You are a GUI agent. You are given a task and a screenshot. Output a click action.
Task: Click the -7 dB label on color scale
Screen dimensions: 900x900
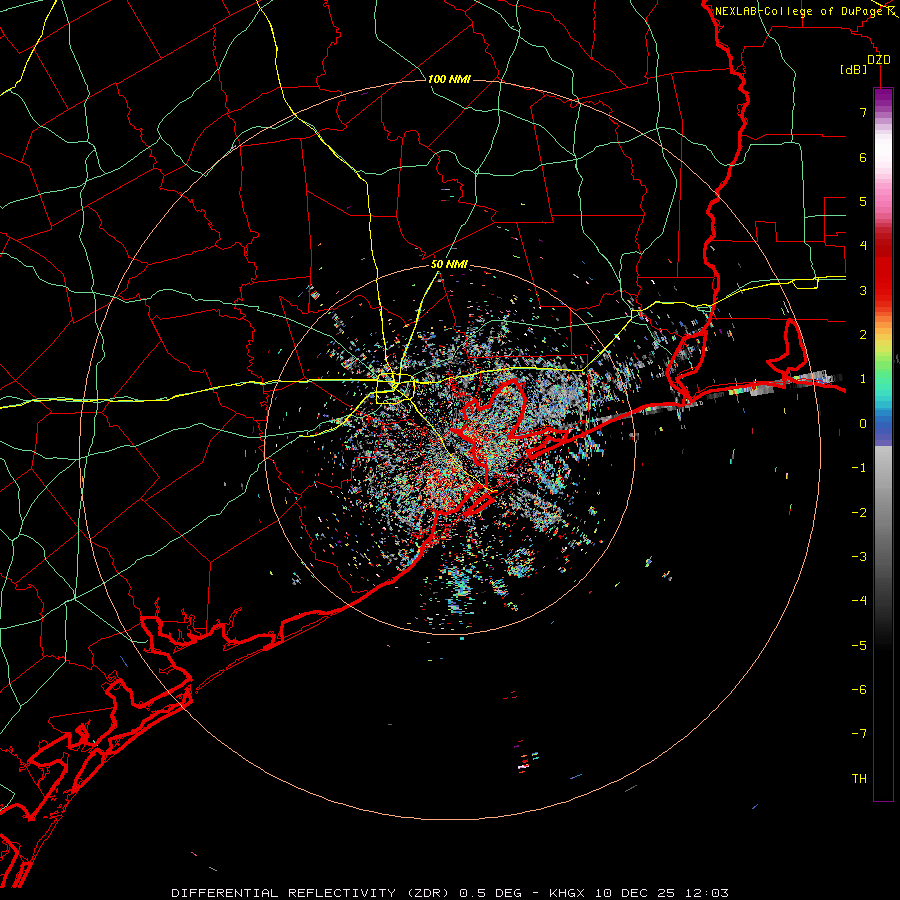[x=859, y=734]
